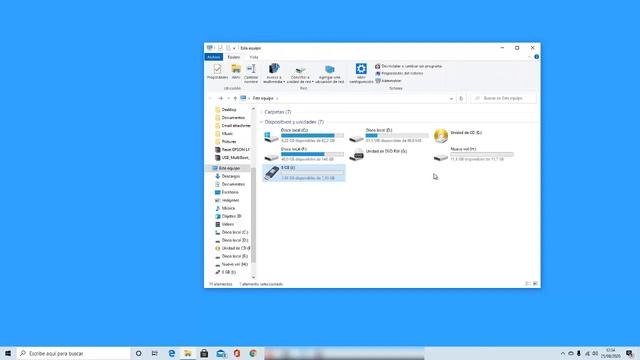Minimize the ribbon with its collapse chevron
The width and height of the screenshot is (640, 360).
[x=529, y=57]
